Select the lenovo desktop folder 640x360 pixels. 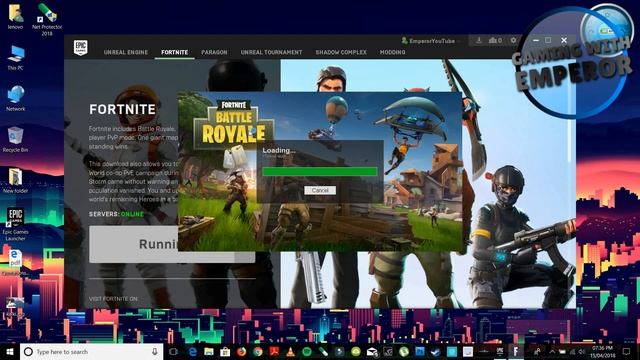tap(15, 17)
